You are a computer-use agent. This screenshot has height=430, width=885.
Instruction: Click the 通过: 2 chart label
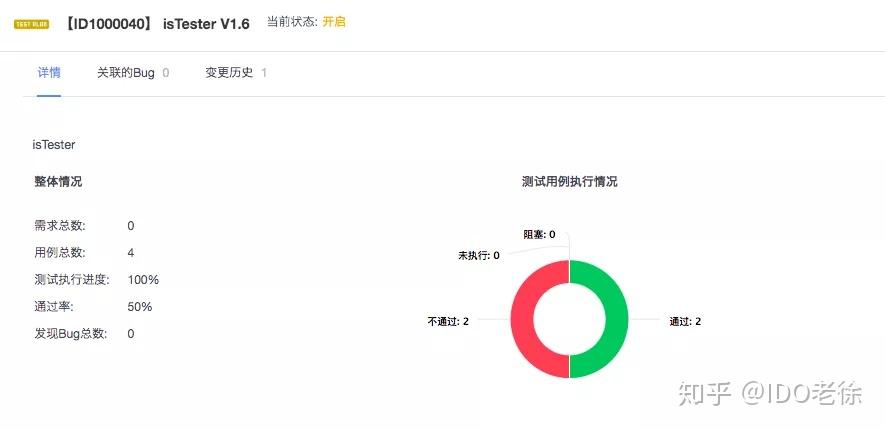[x=685, y=322]
